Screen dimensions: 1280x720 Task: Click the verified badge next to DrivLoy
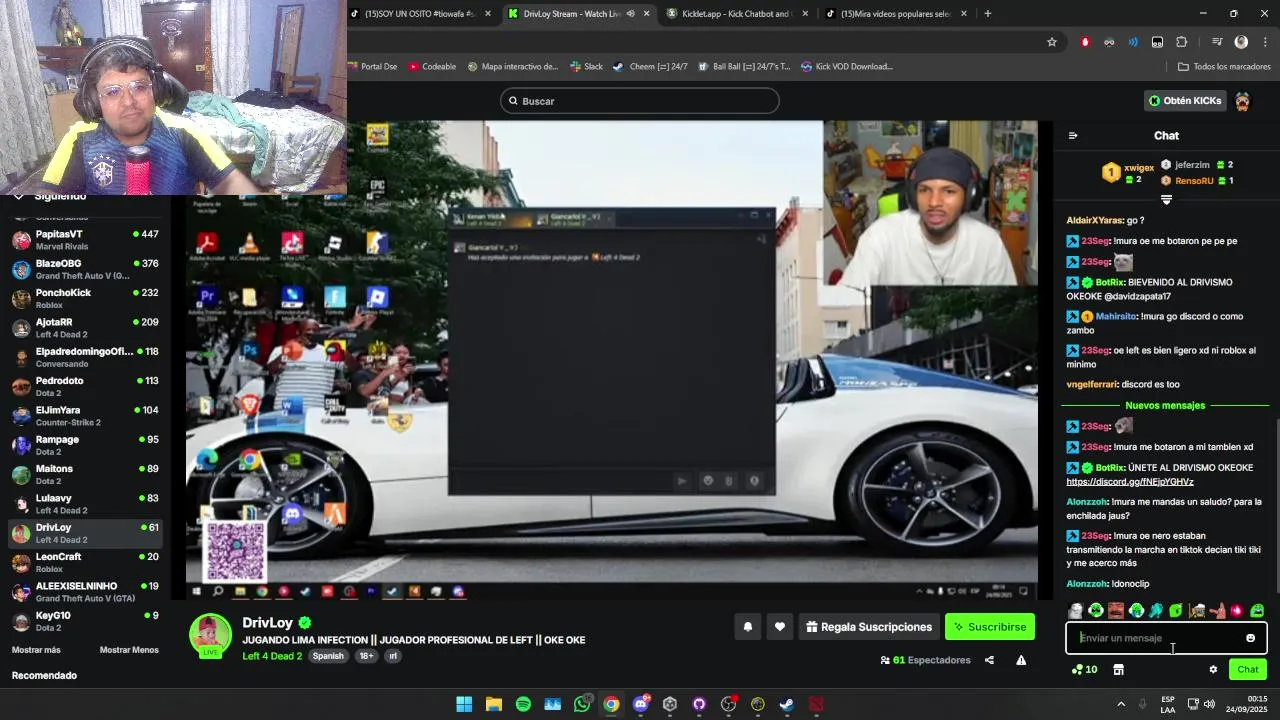pyautogui.click(x=305, y=622)
